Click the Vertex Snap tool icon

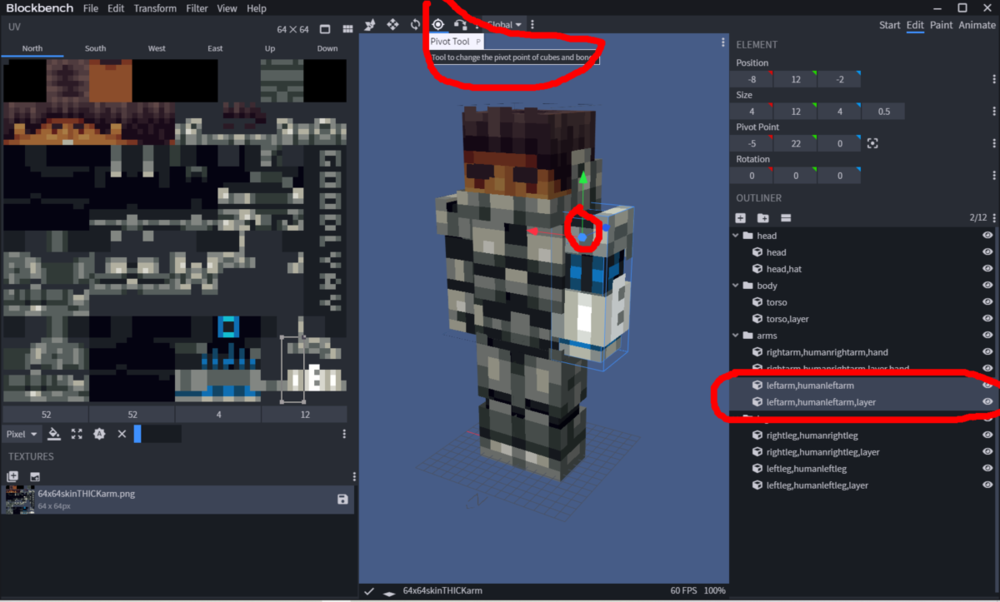pyautogui.click(x=460, y=25)
